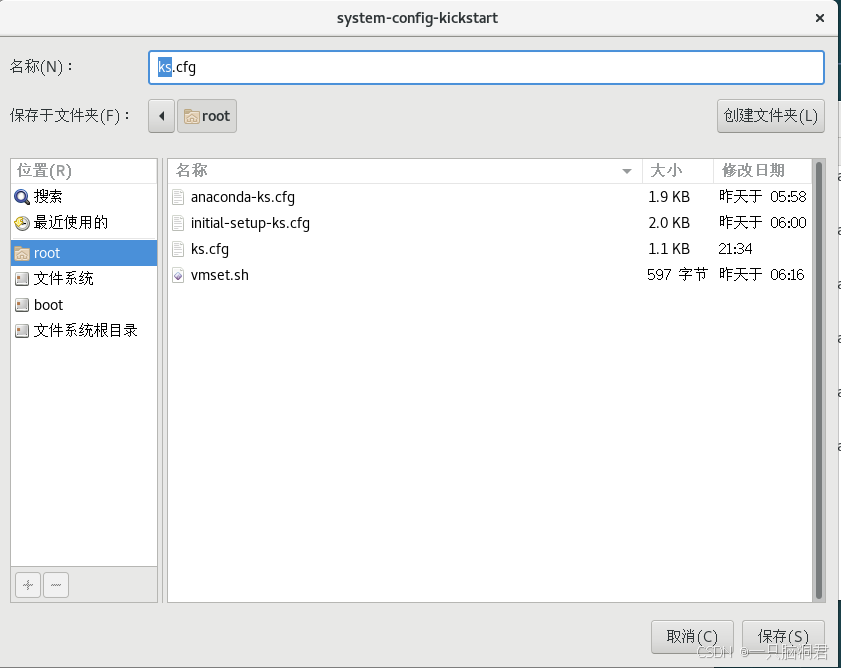Open boot in the places sidebar
This screenshot has width=841, height=668.
tap(84, 305)
